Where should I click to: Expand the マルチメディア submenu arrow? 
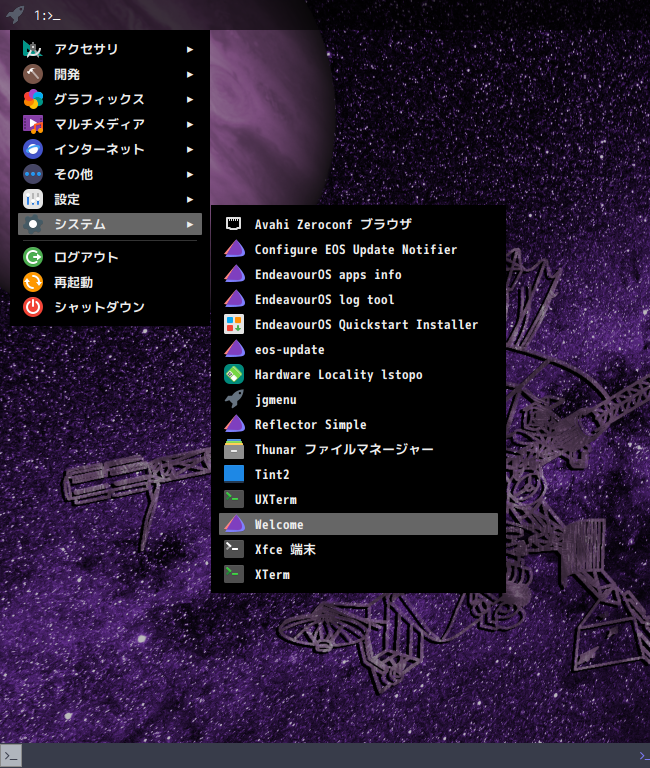(190, 124)
